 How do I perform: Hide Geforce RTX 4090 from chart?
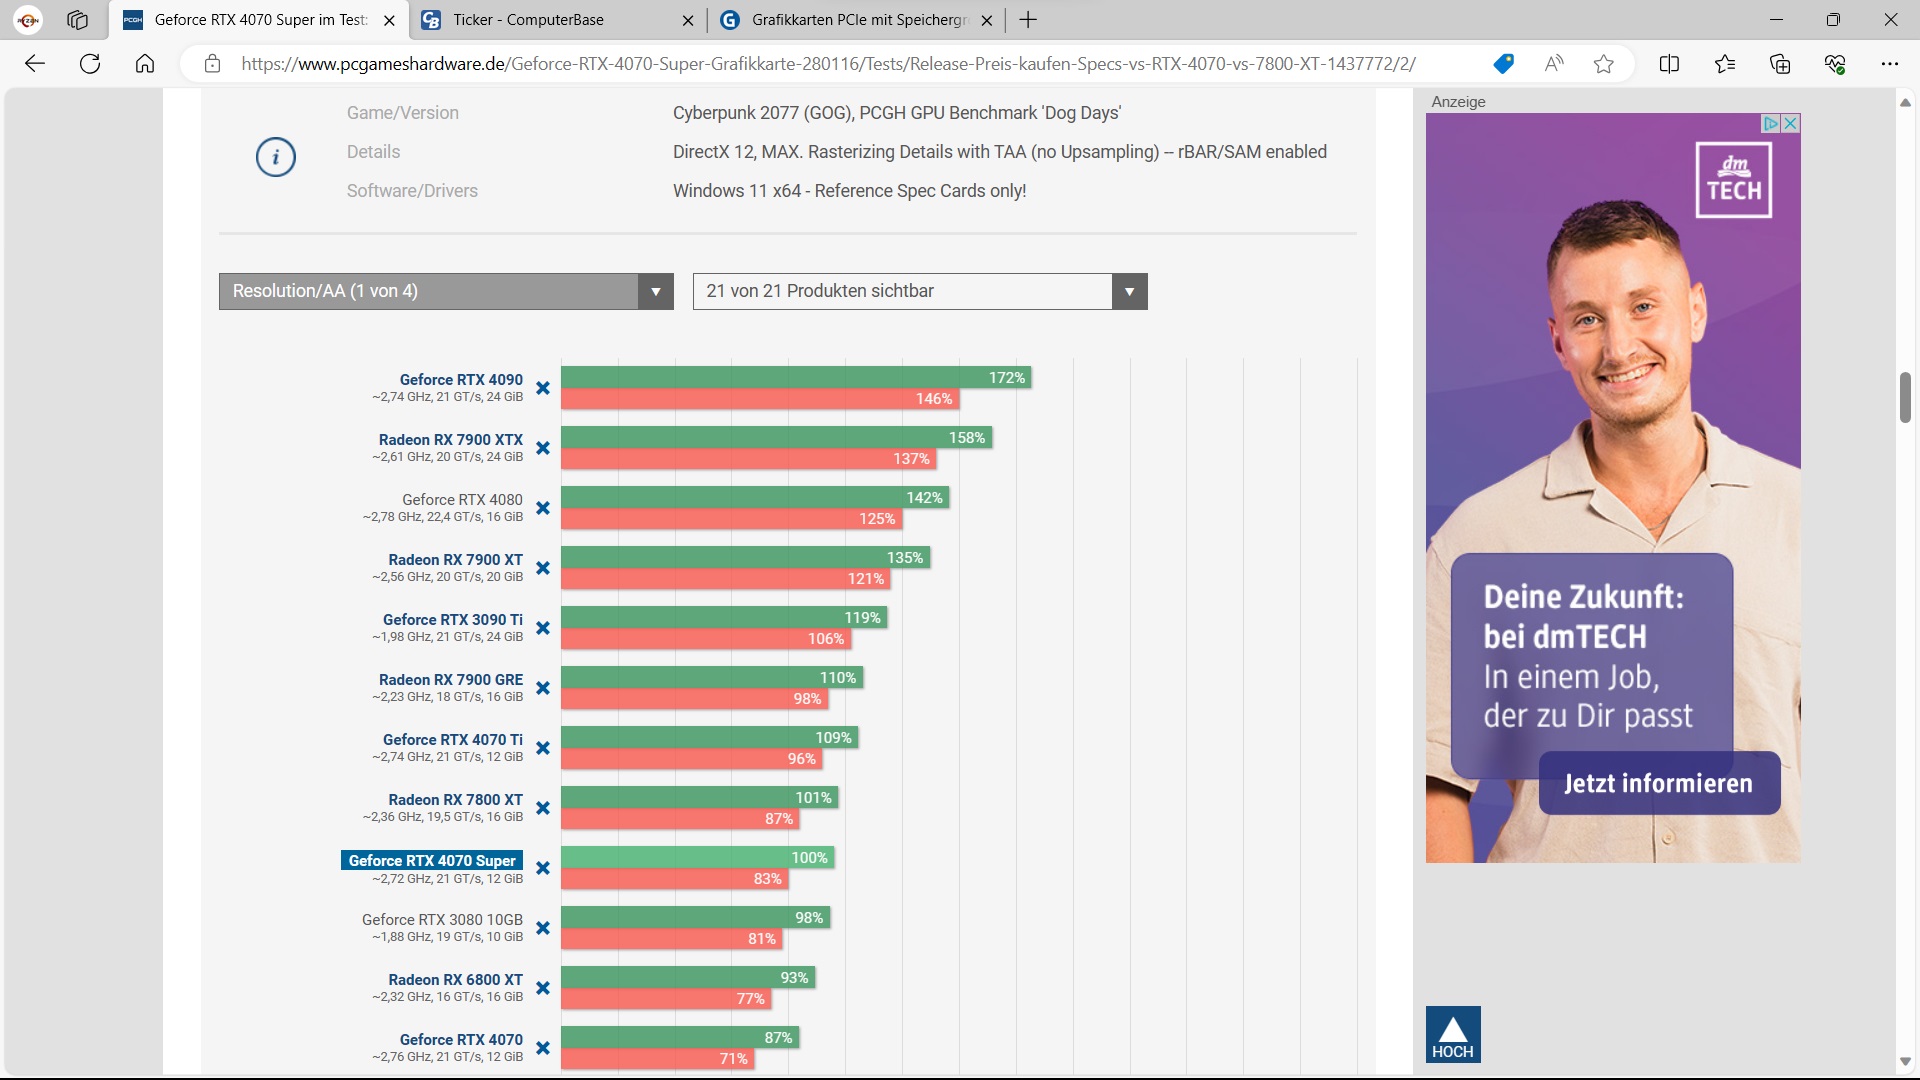pos(543,388)
